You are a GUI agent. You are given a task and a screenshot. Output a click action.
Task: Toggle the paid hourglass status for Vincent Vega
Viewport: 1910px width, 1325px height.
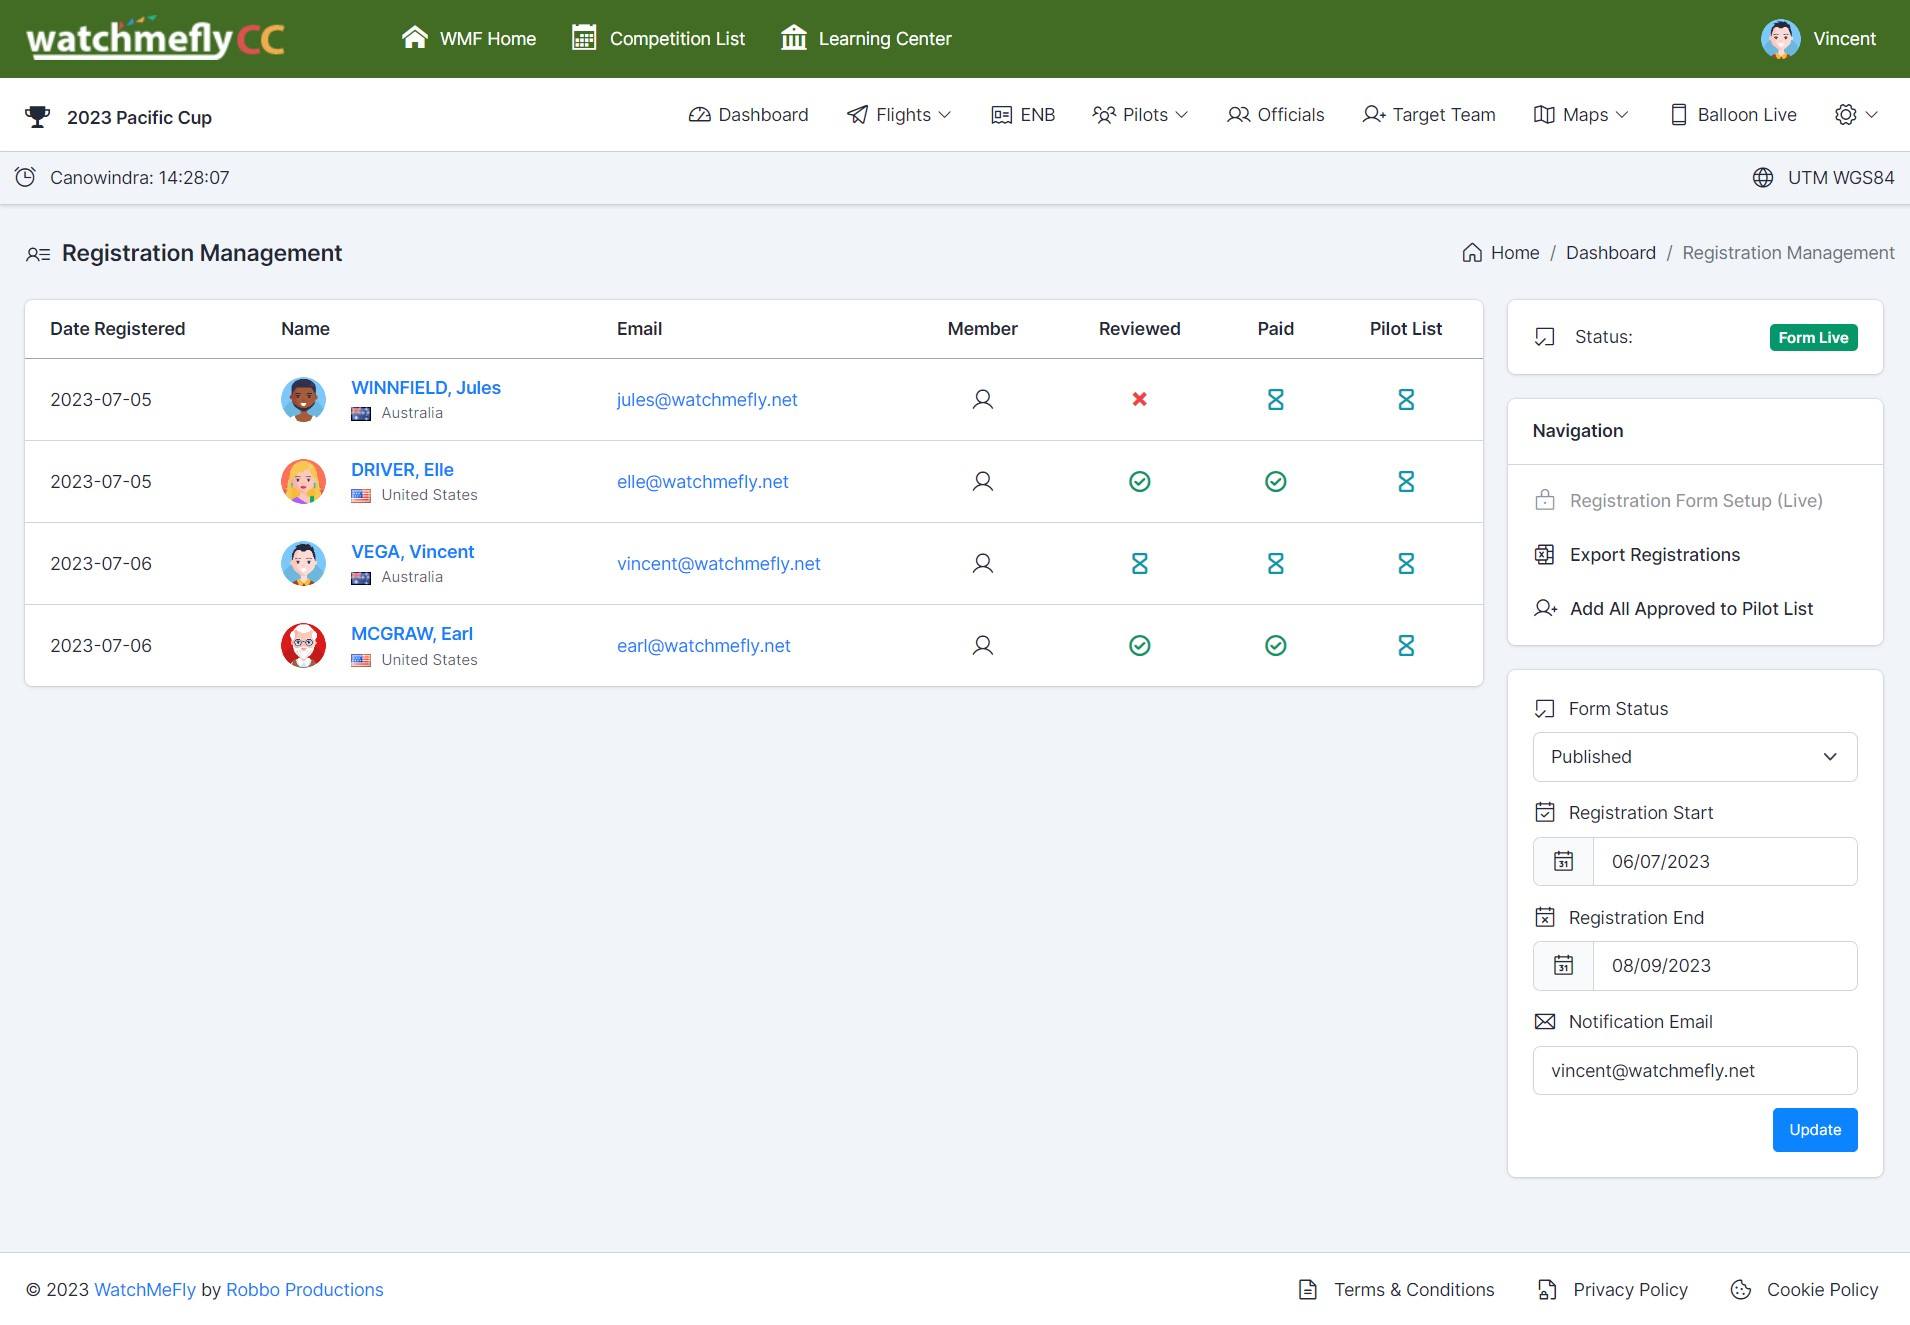(1275, 563)
